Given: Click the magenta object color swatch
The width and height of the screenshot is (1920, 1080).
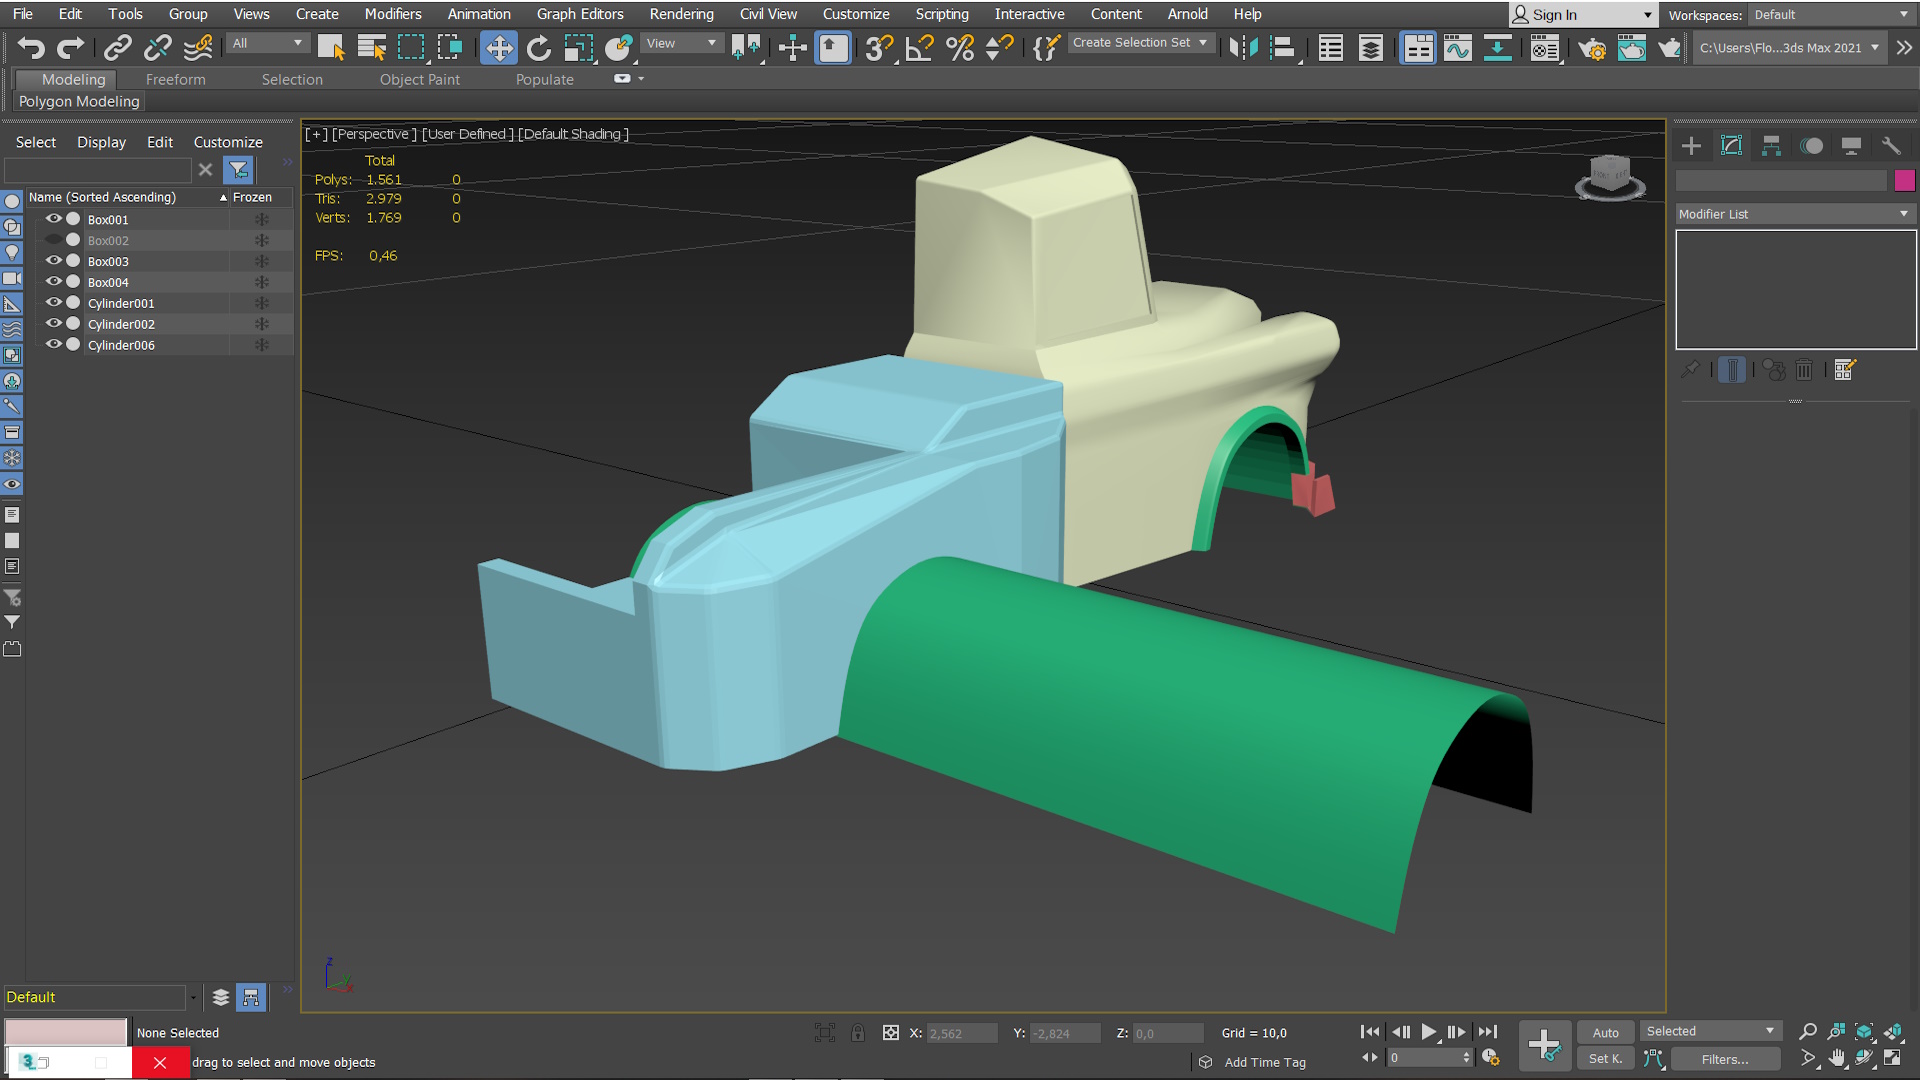Looking at the screenshot, I should [x=1904, y=180].
